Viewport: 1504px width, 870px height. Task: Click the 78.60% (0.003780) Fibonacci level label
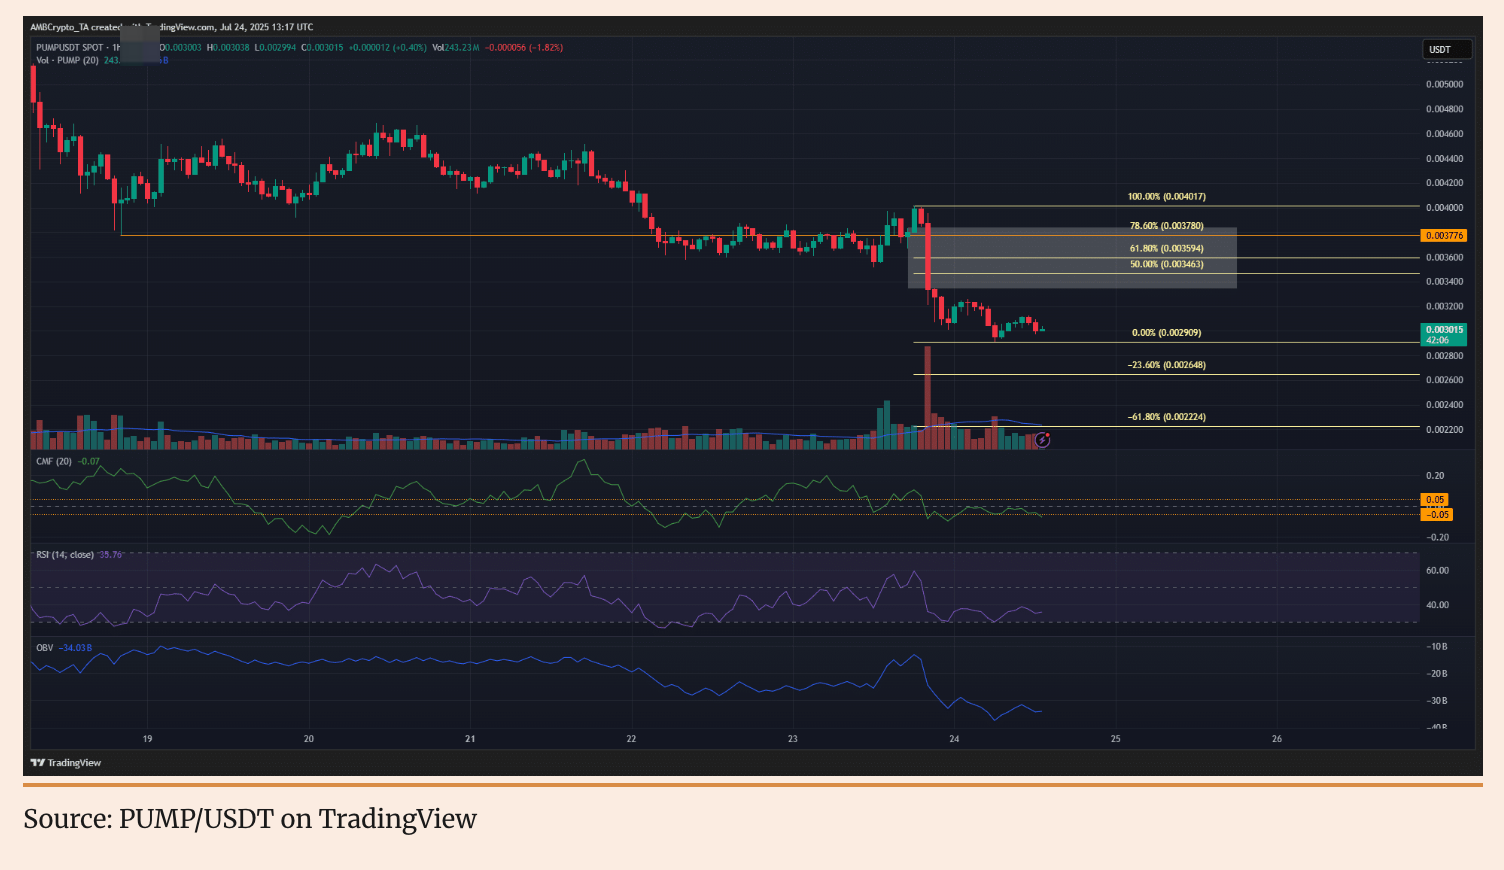pyautogui.click(x=1166, y=226)
